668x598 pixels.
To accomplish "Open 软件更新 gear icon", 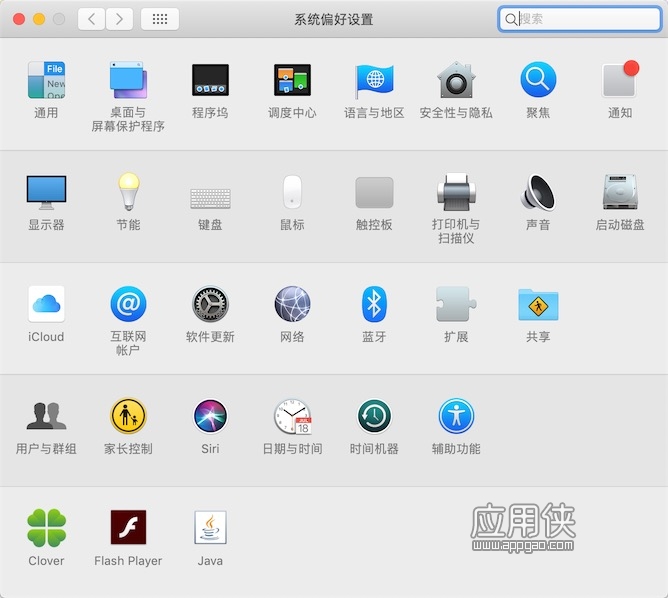I will point(210,304).
